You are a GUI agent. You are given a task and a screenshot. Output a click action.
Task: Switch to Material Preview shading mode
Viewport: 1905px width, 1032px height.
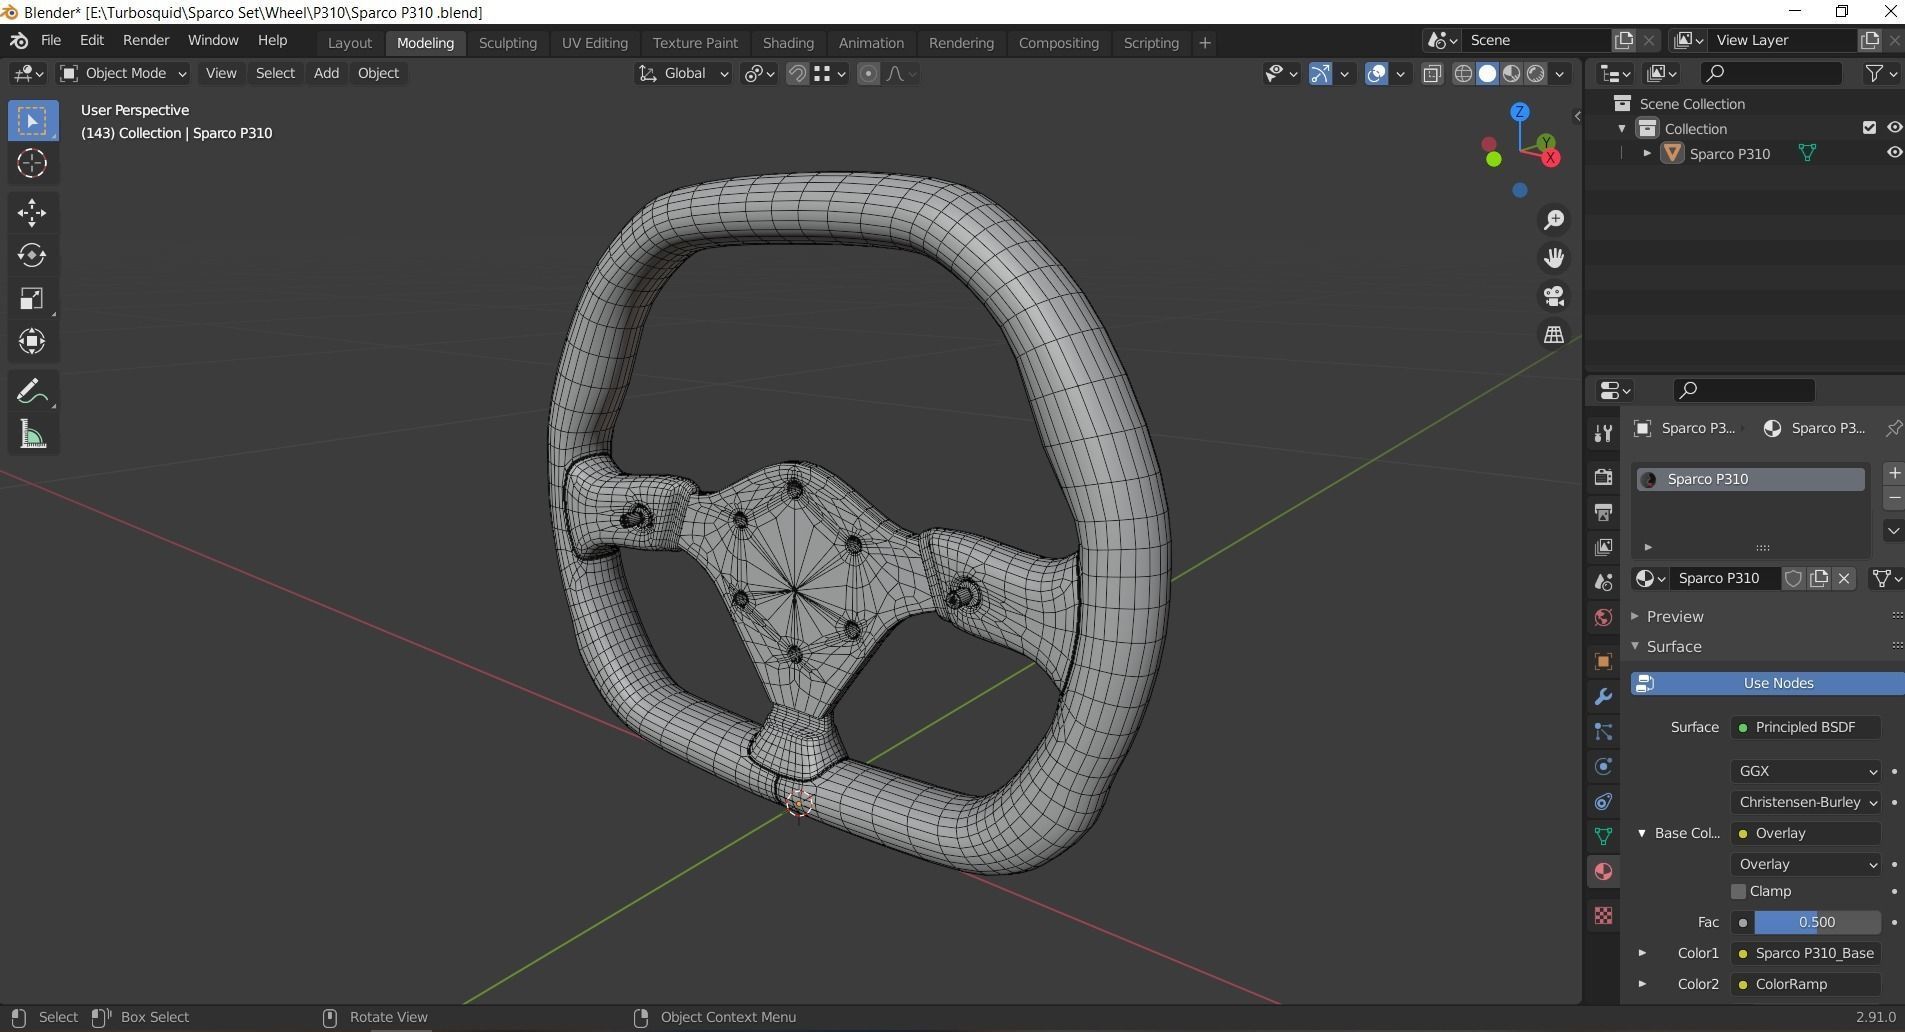pos(1511,73)
